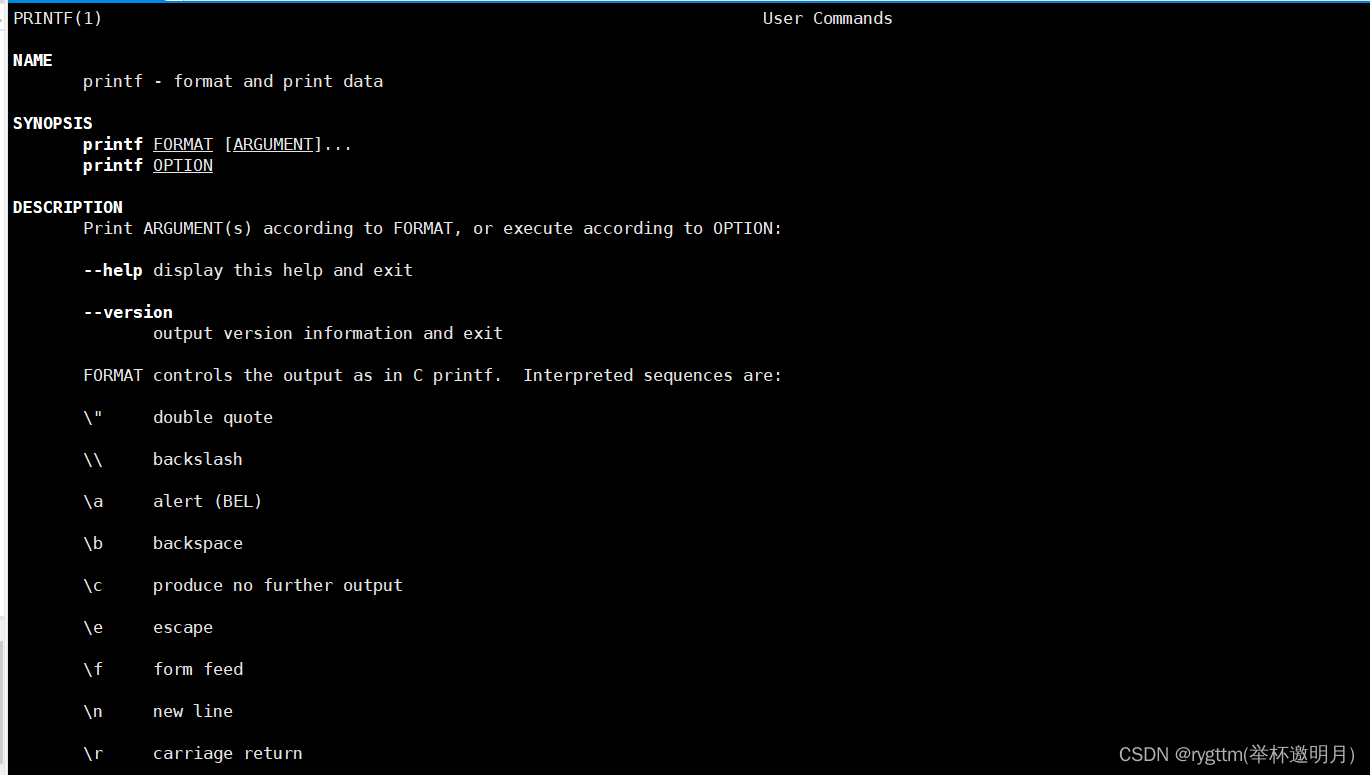Click the 'Print ARGUMENT(s) according to FORMAT' line
This screenshot has height=775, width=1370.
tap(433, 228)
